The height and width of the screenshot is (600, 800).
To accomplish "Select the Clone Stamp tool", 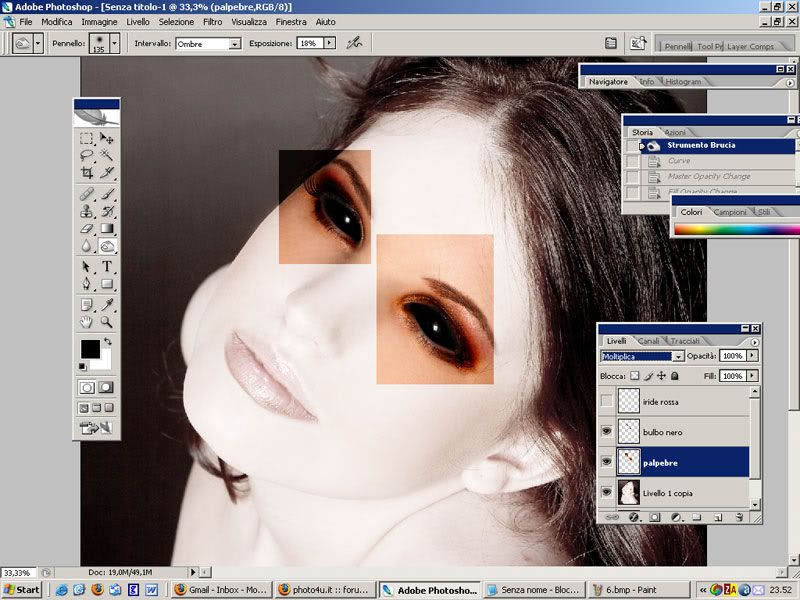I will 86,211.
